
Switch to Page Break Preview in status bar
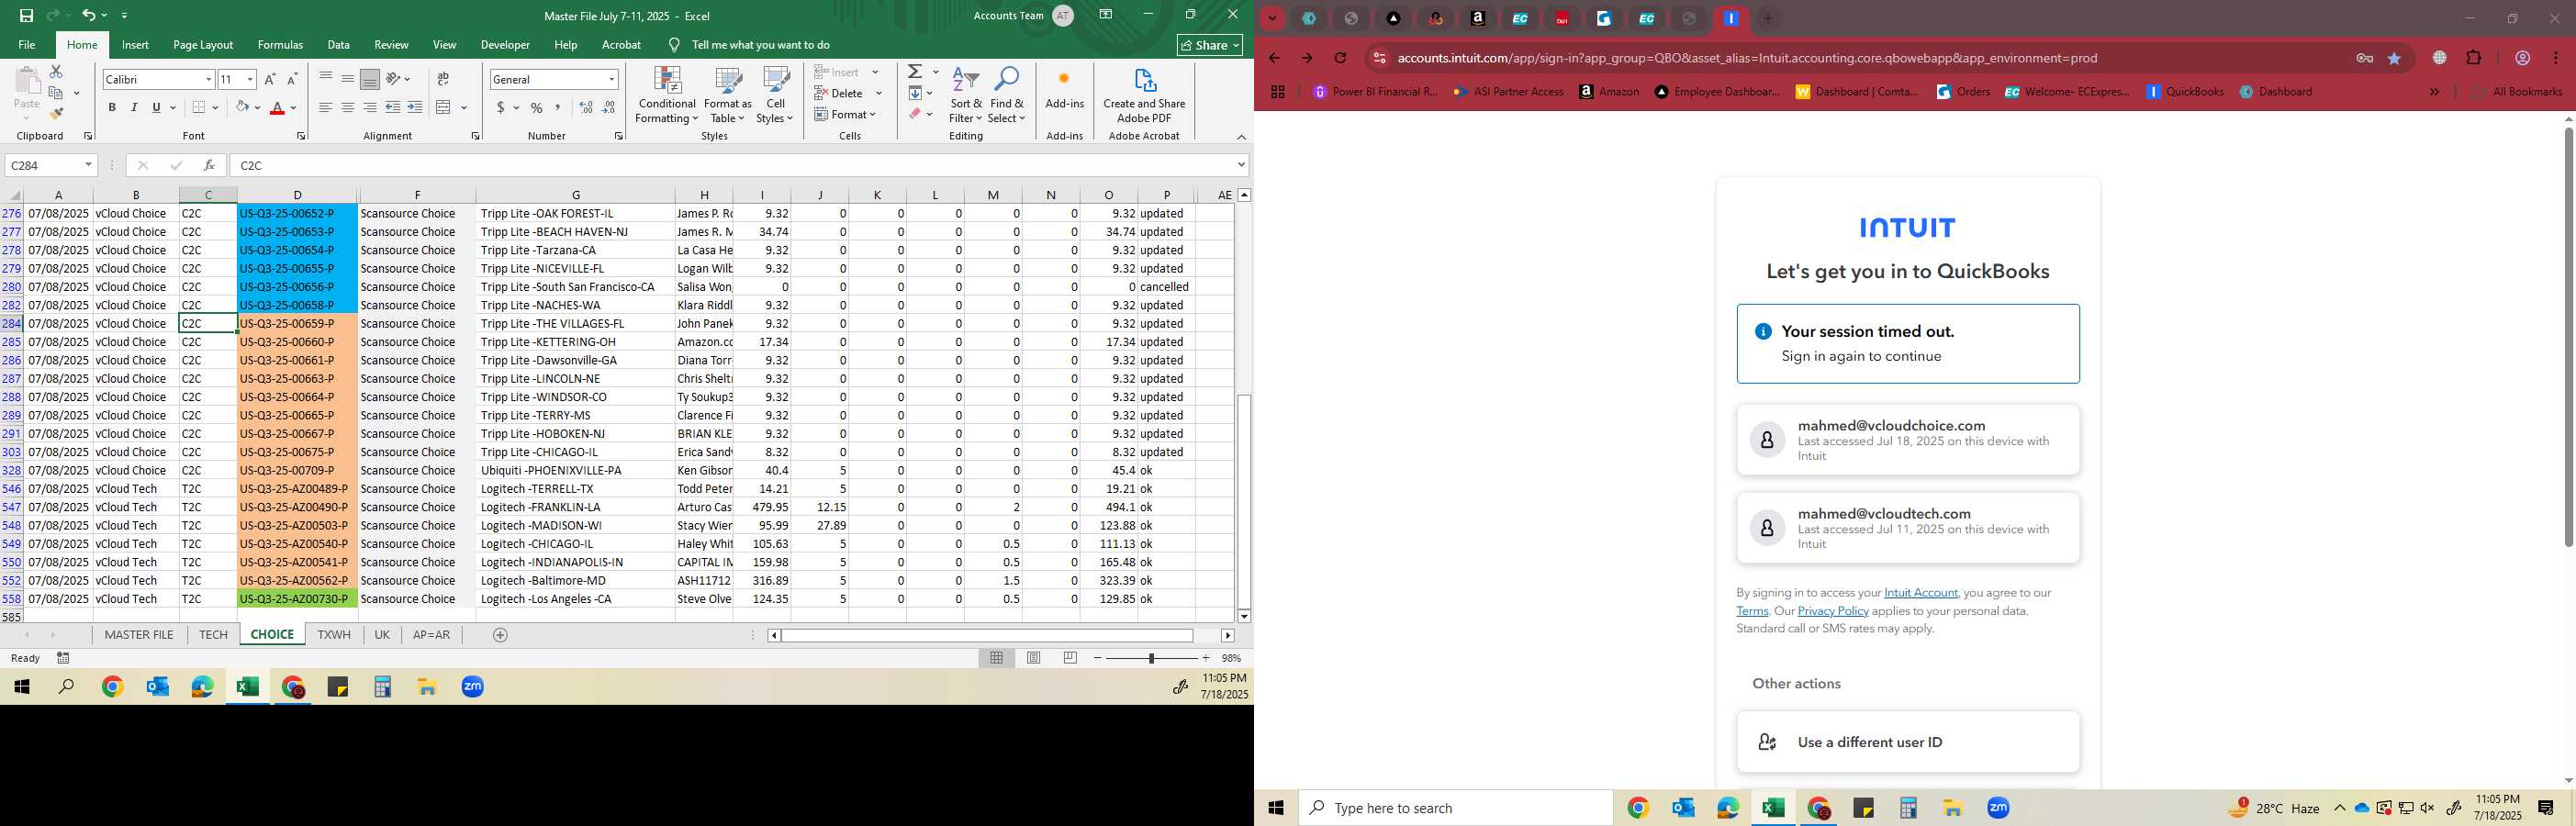[x=1071, y=658]
